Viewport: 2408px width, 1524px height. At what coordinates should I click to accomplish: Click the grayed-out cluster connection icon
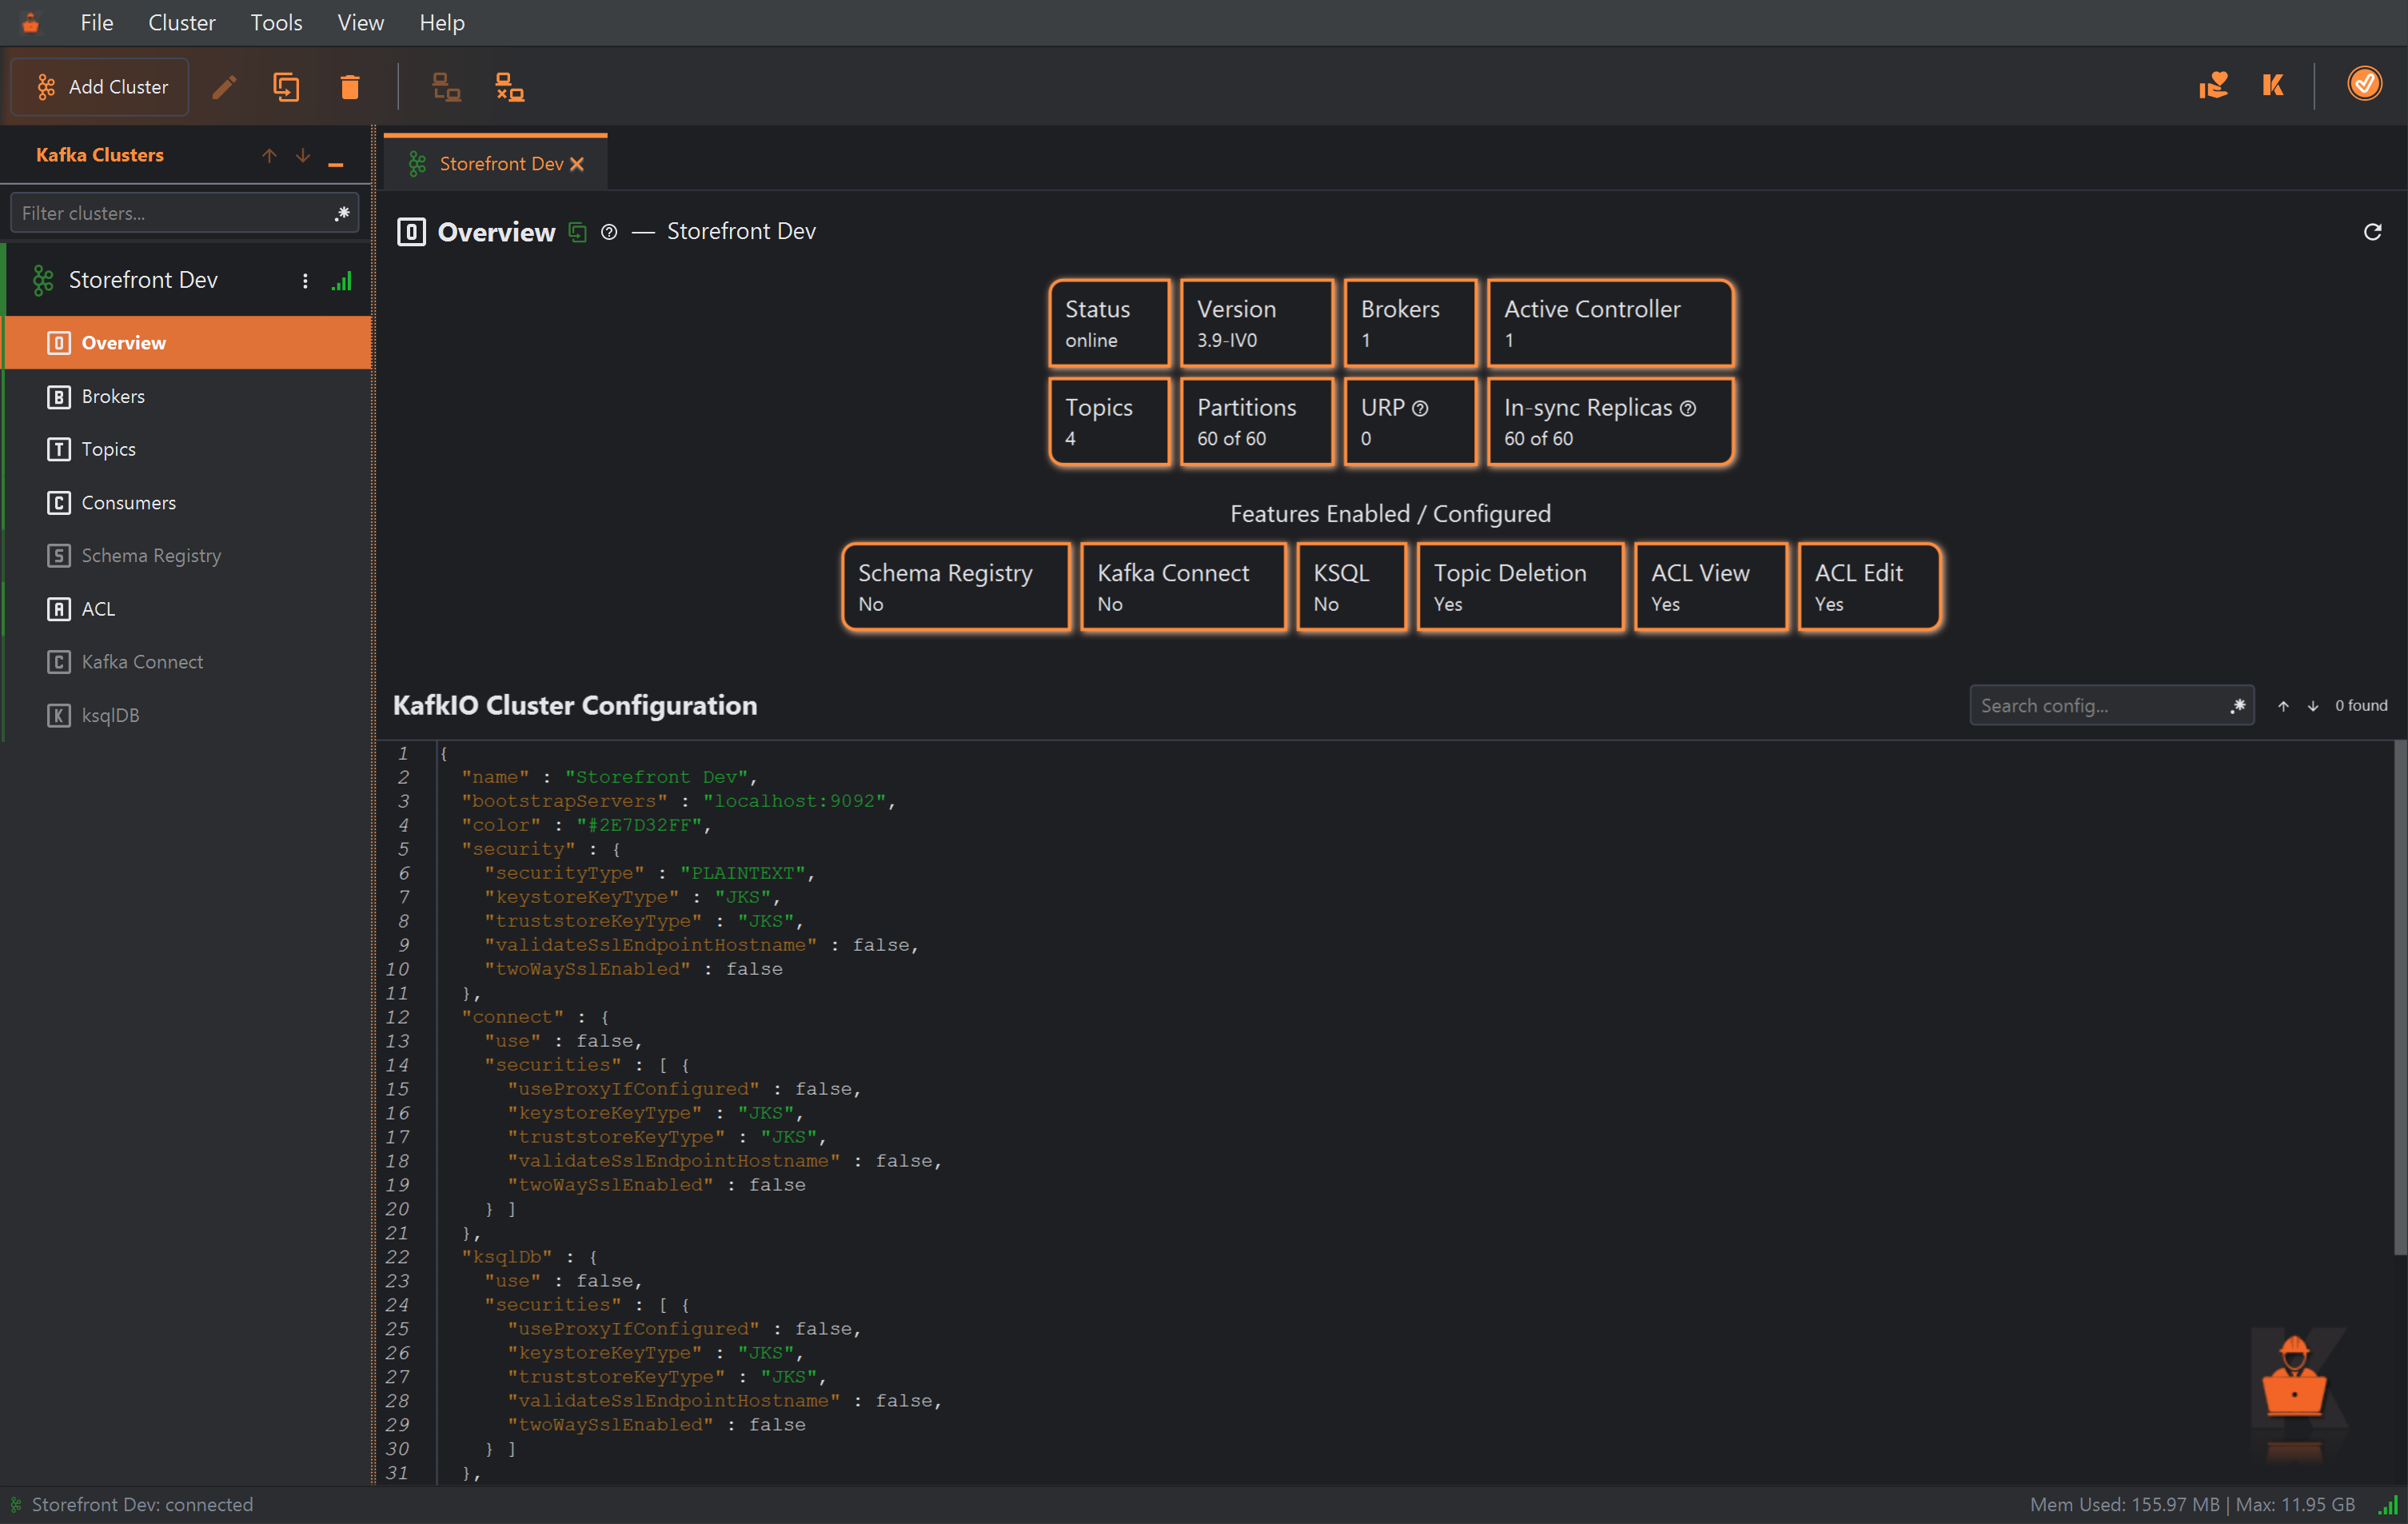446,87
